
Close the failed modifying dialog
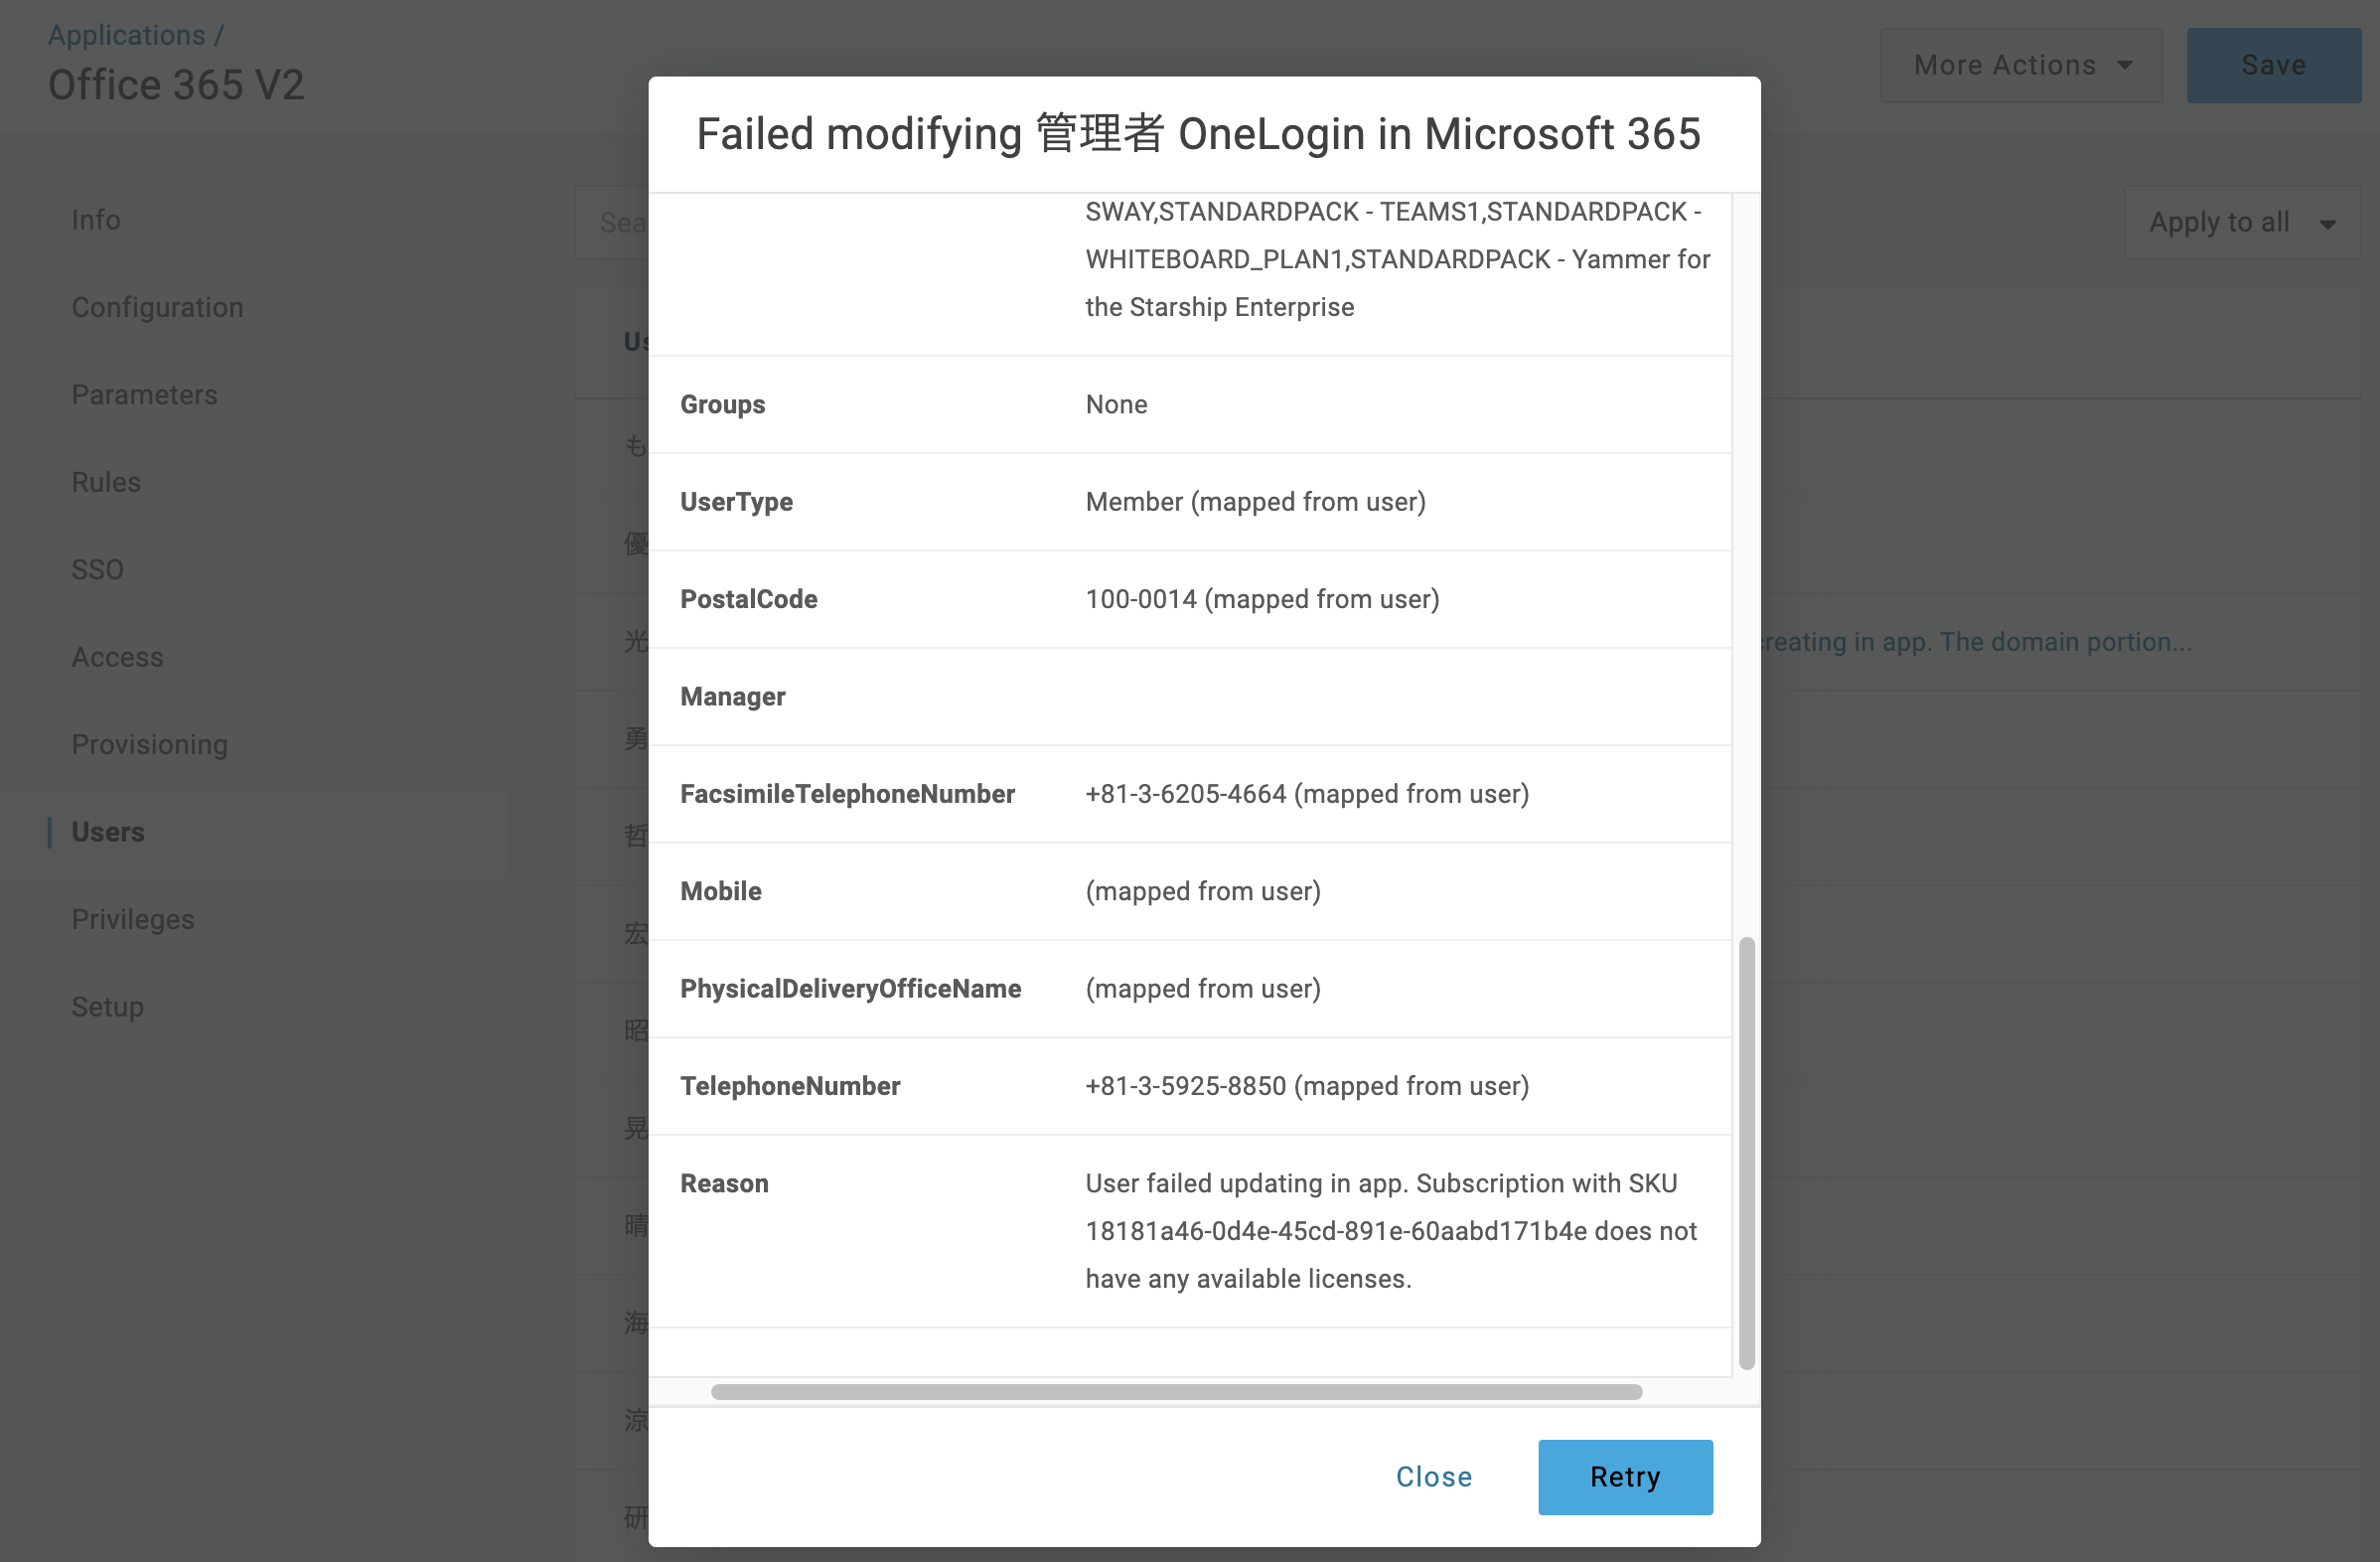tap(1433, 1476)
